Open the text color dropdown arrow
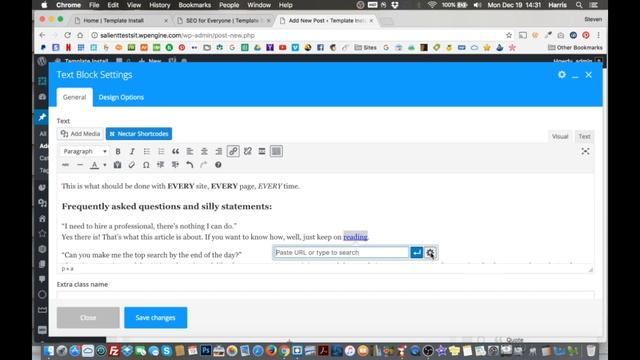Image resolution: width=640 pixels, height=360 pixels. 104,165
